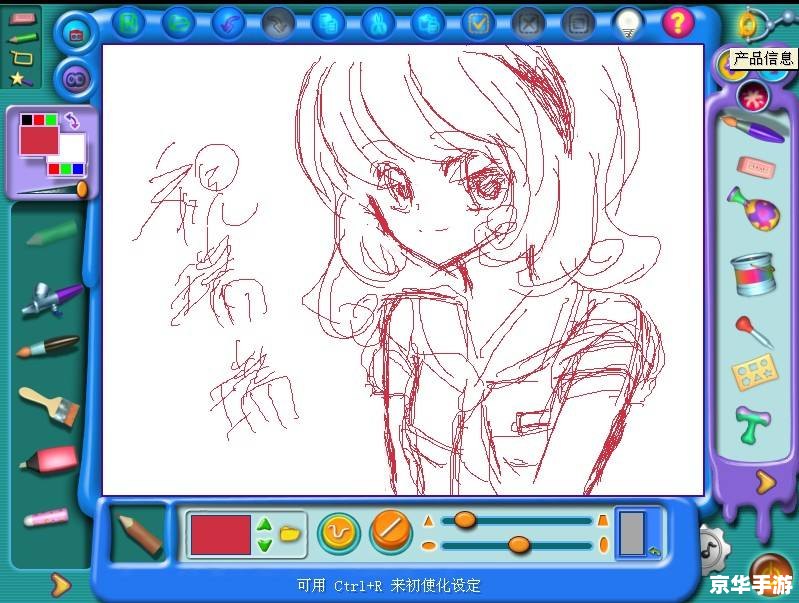This screenshot has width=799, height=603.
Task: Expand more tools with right panel arrow
Action: (765, 481)
